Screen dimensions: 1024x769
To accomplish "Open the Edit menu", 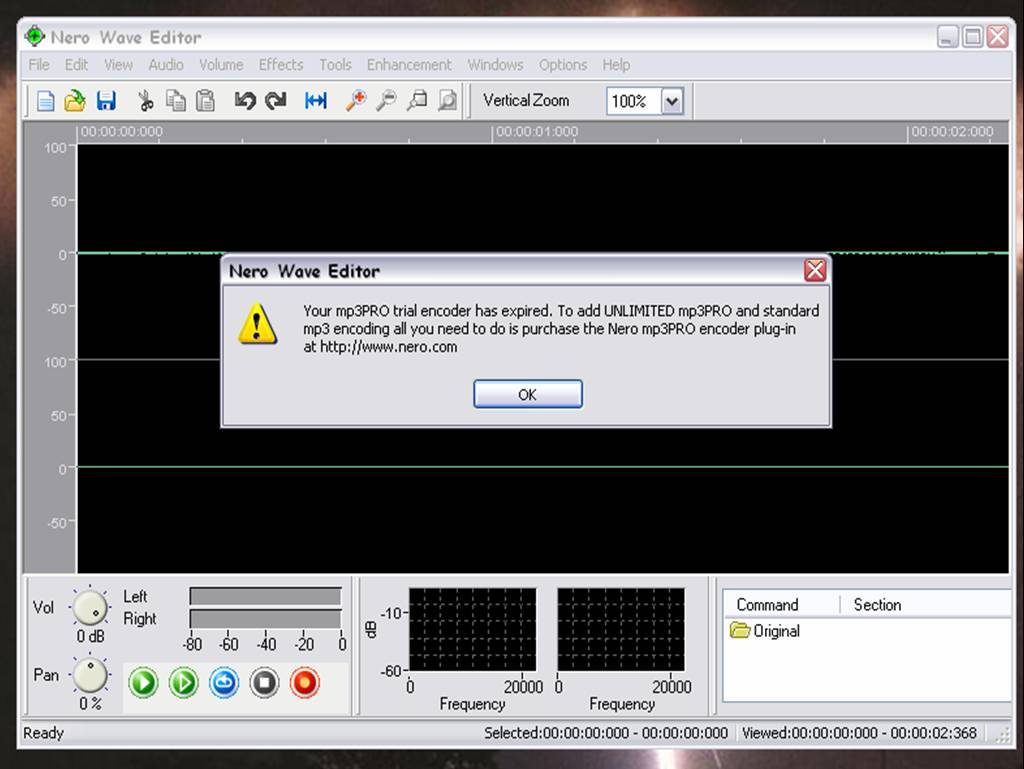I will pos(76,65).
